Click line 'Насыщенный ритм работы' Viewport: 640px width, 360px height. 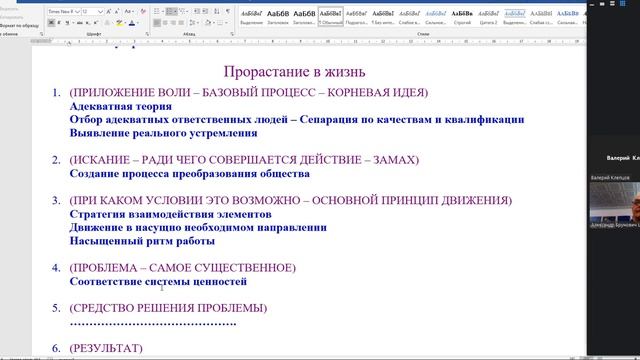click(x=142, y=241)
